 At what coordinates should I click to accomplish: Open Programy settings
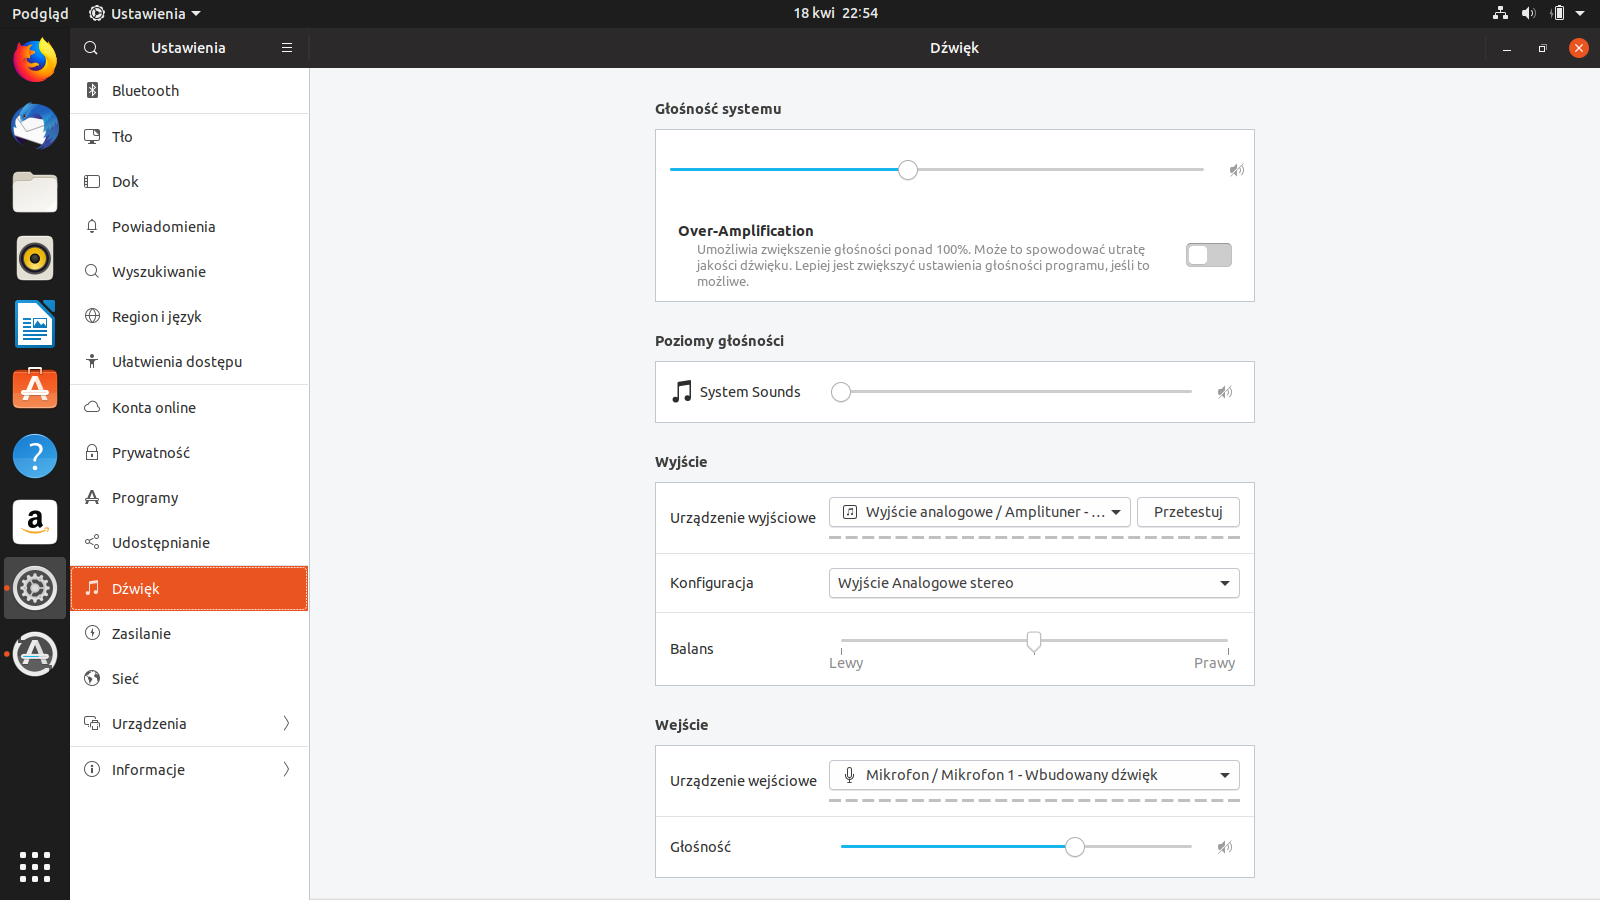tap(189, 498)
